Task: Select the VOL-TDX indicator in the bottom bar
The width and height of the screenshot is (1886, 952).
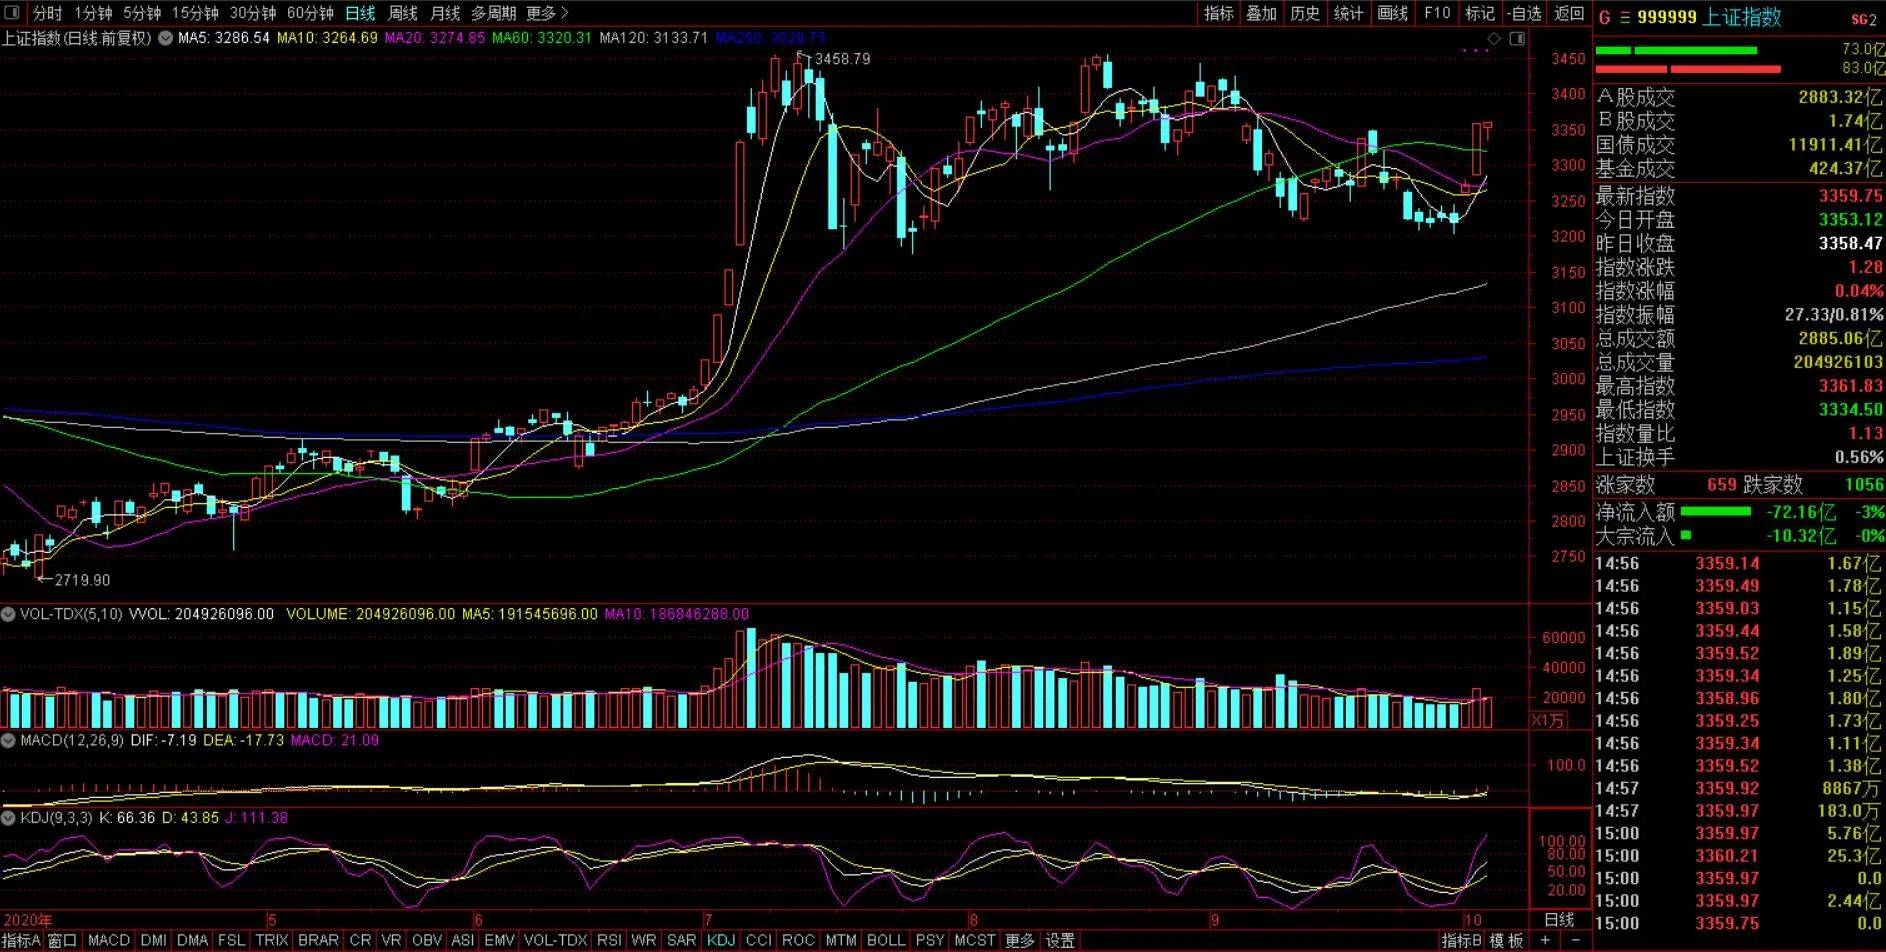Action: (x=555, y=941)
